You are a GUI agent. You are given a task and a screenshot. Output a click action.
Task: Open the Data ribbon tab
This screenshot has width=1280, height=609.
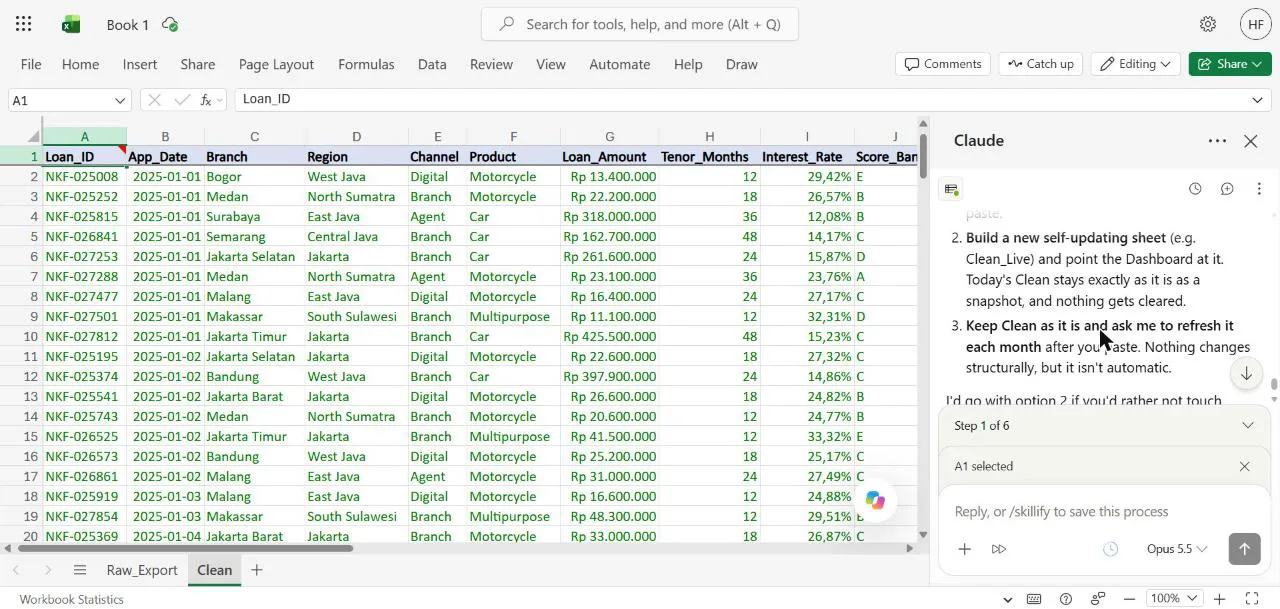(x=432, y=64)
